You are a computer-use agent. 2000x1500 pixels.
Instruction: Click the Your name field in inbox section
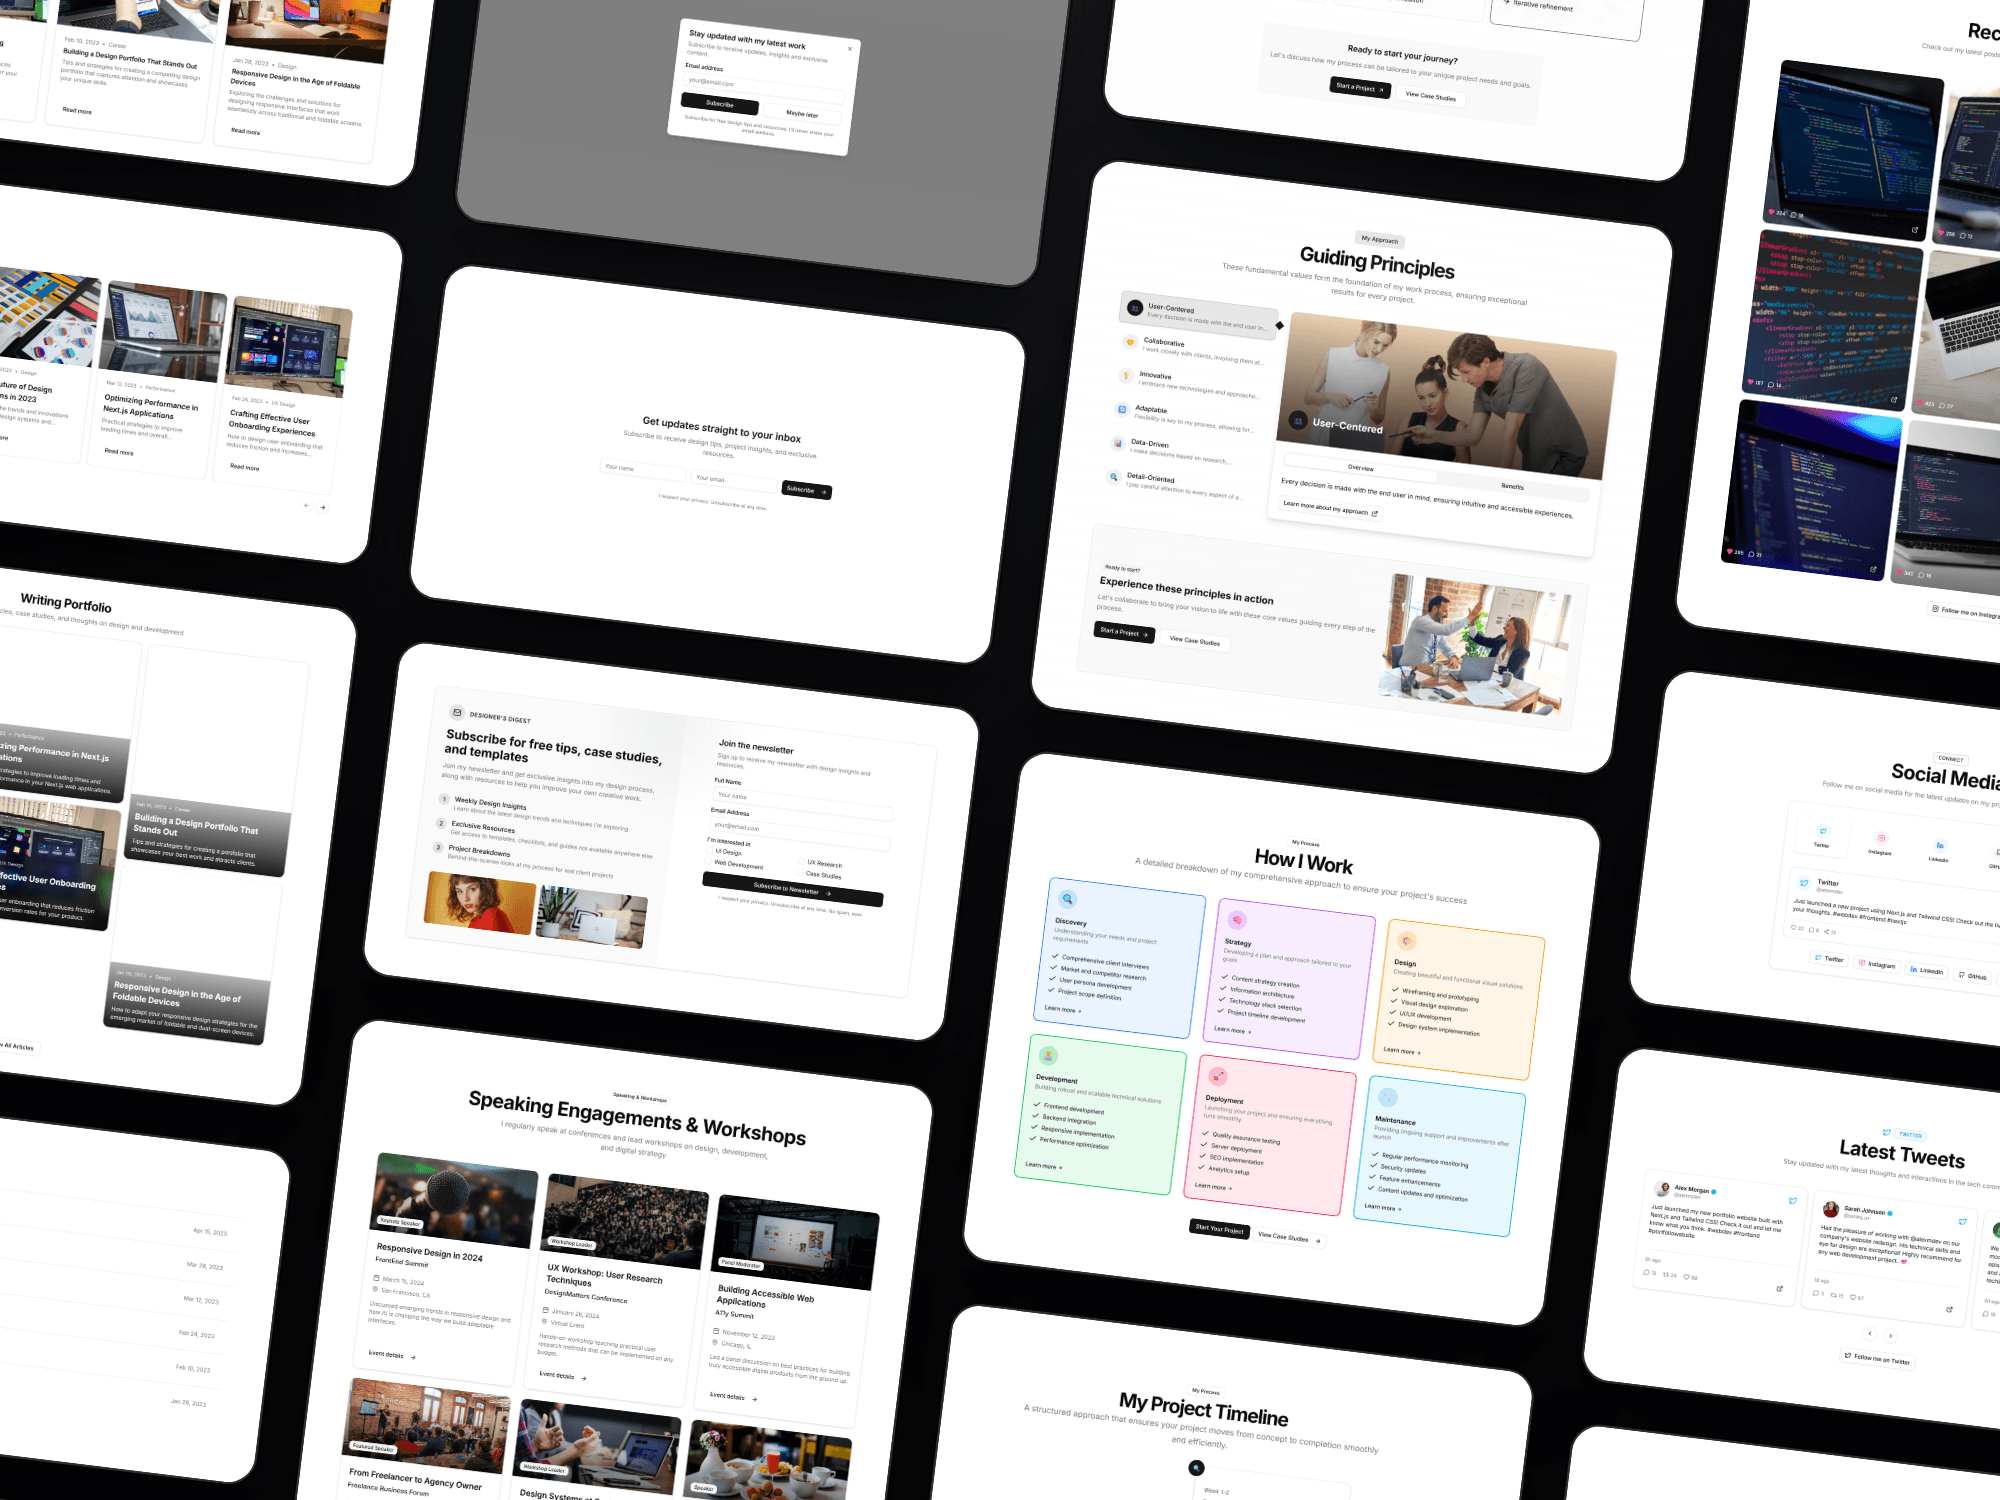pos(643,469)
